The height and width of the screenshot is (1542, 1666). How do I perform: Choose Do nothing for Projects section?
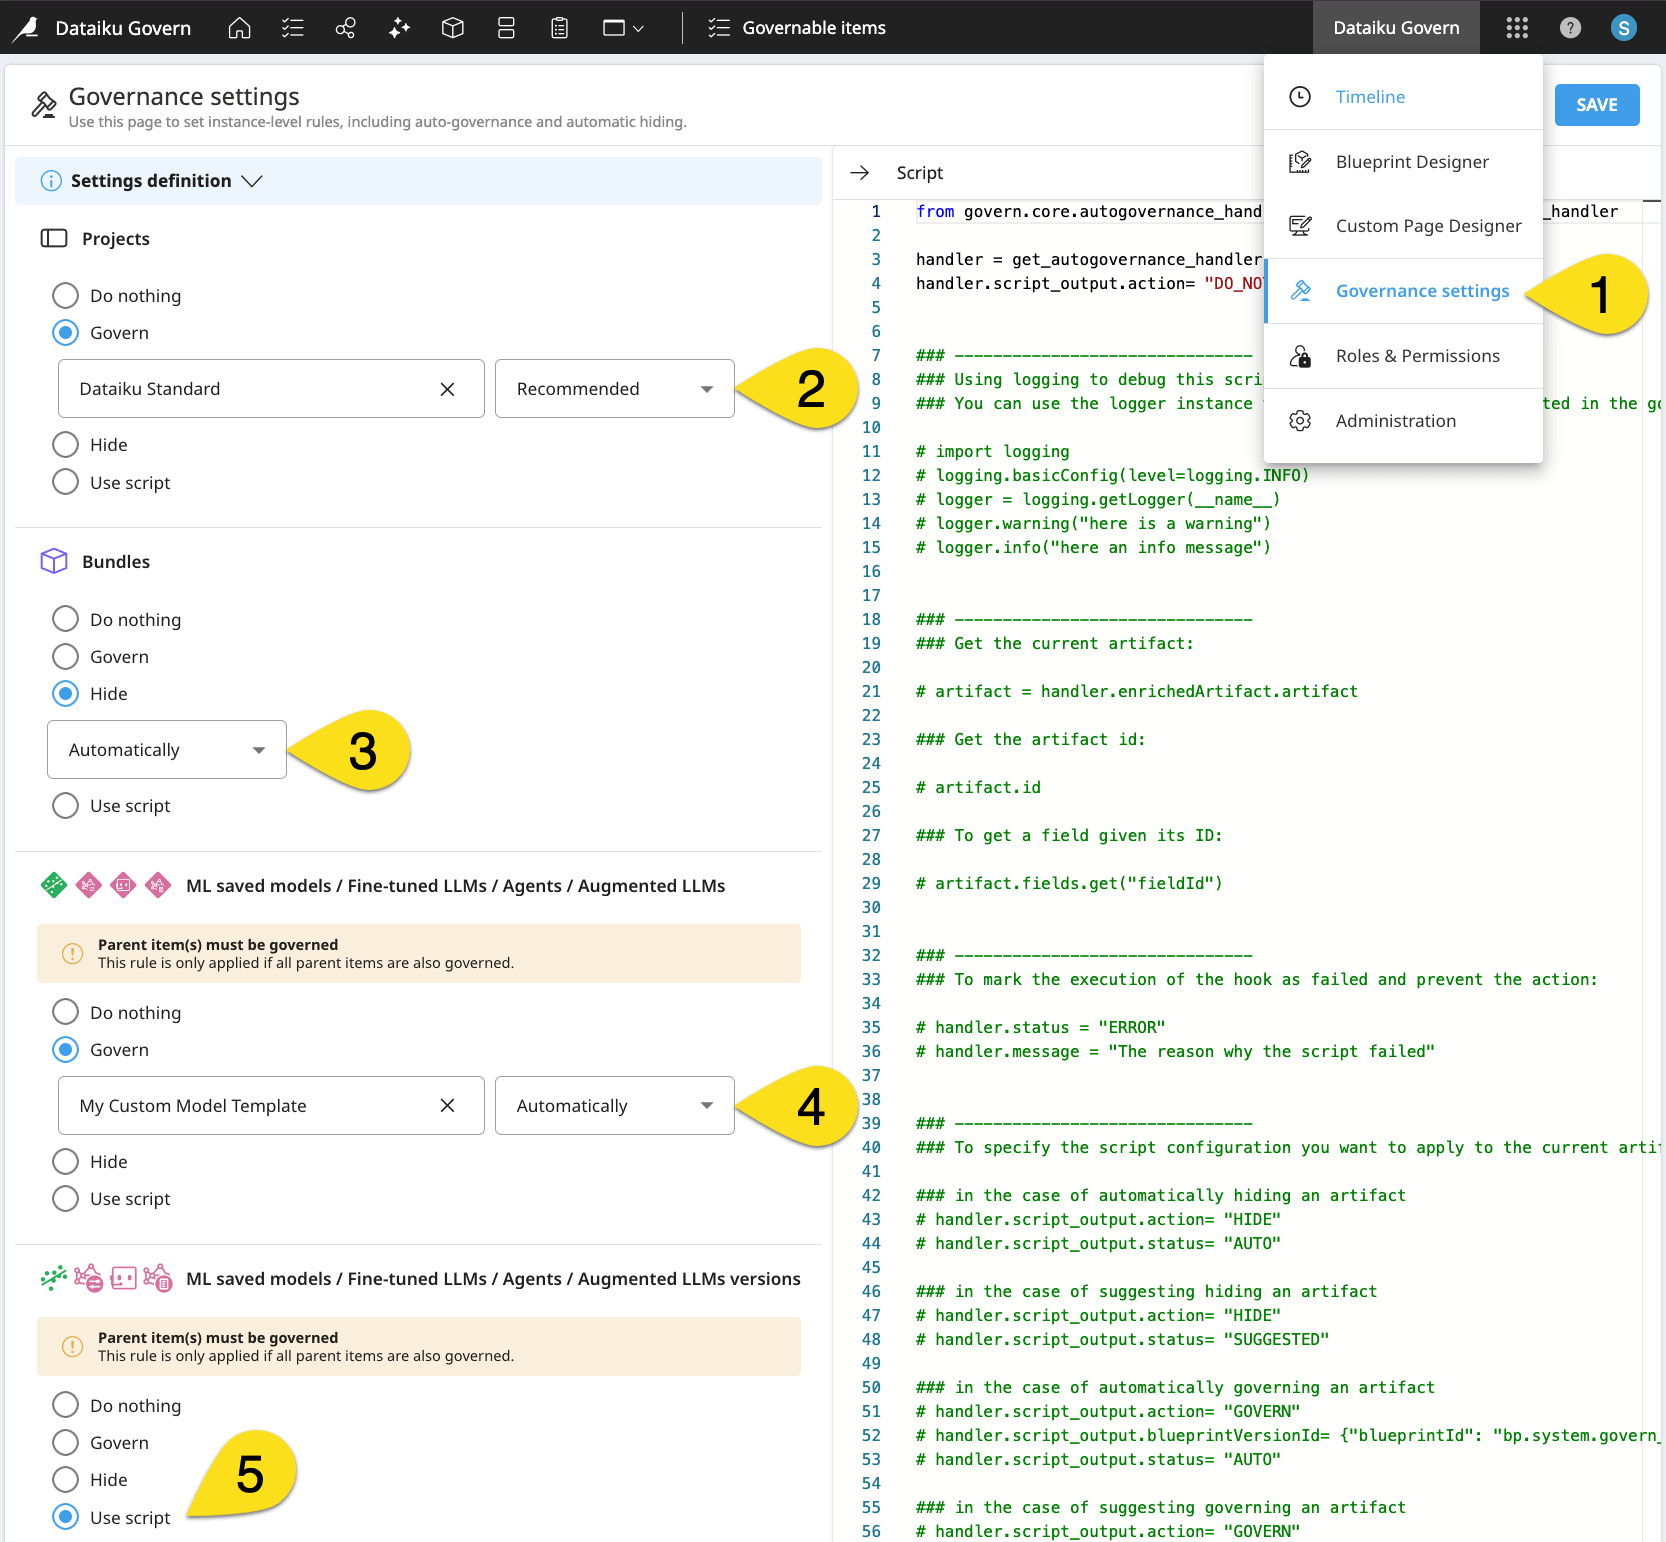(x=65, y=295)
